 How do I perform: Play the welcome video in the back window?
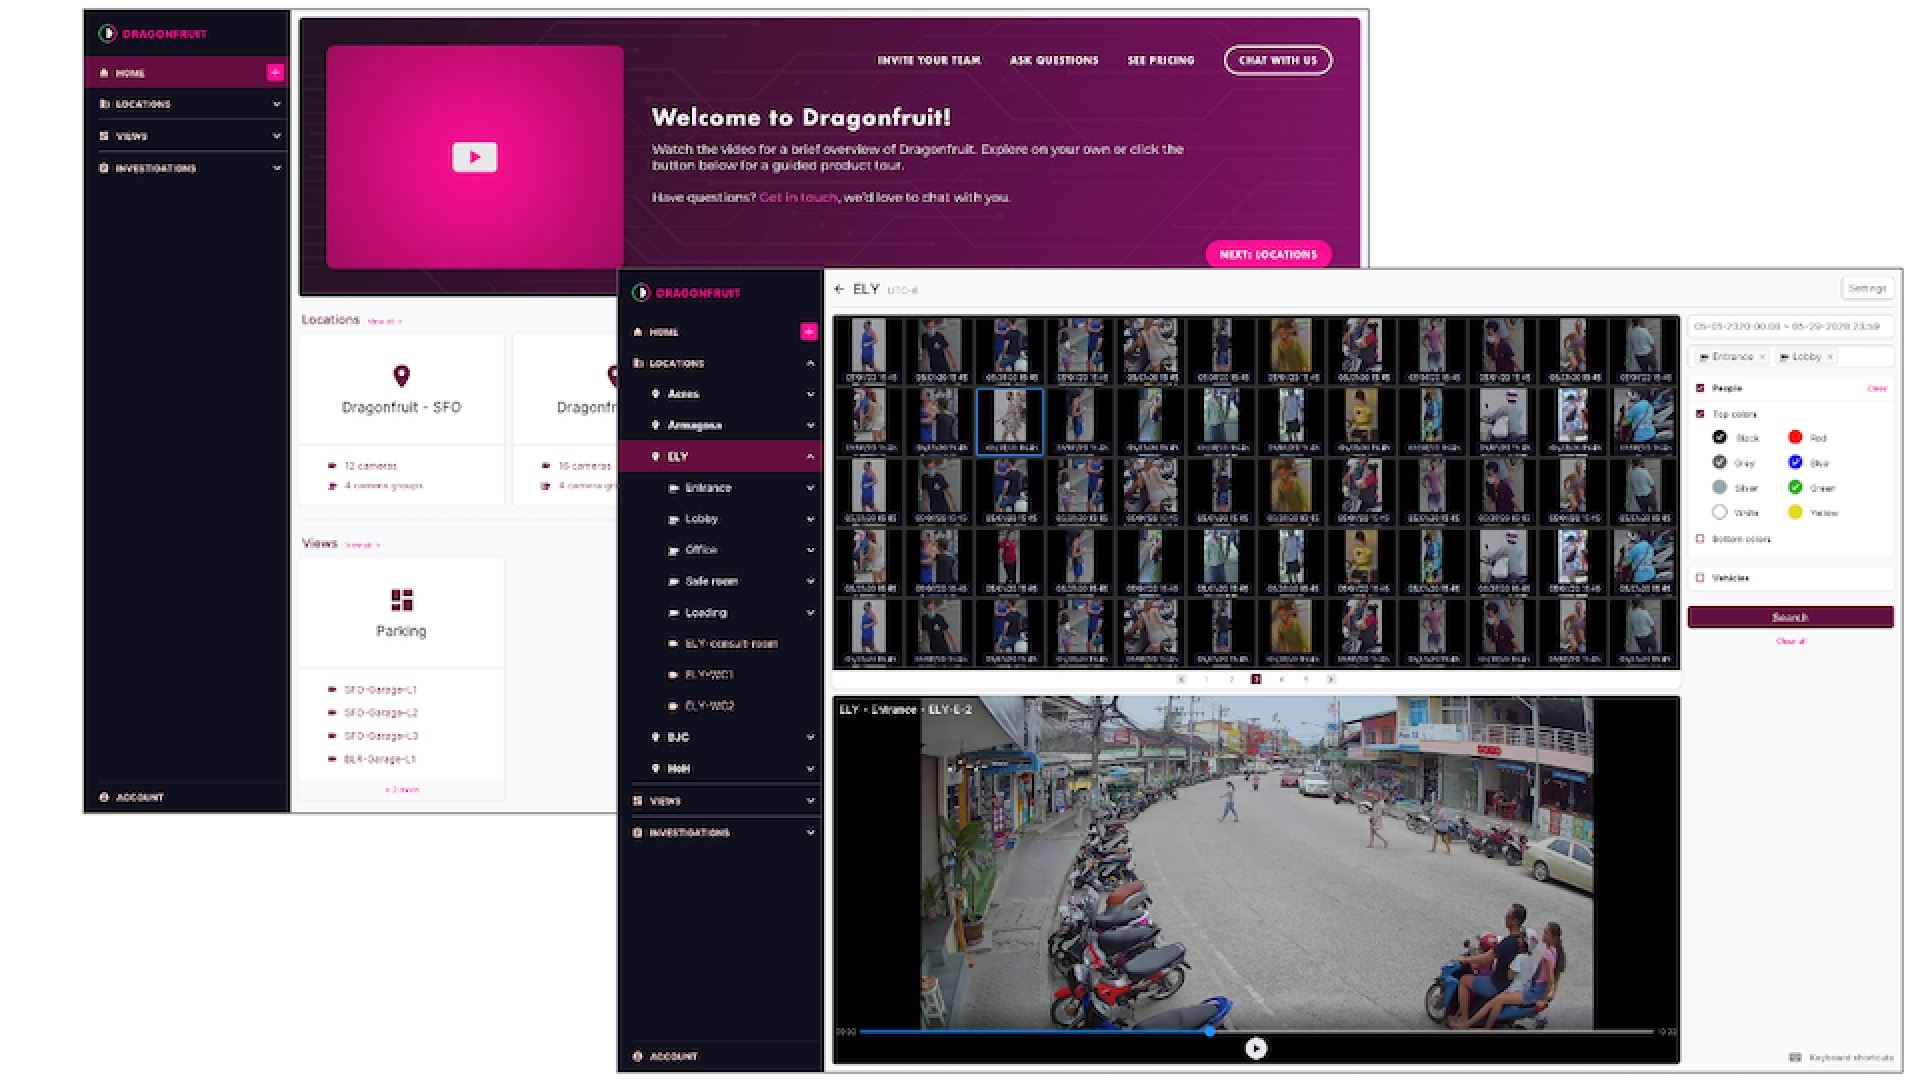475,157
